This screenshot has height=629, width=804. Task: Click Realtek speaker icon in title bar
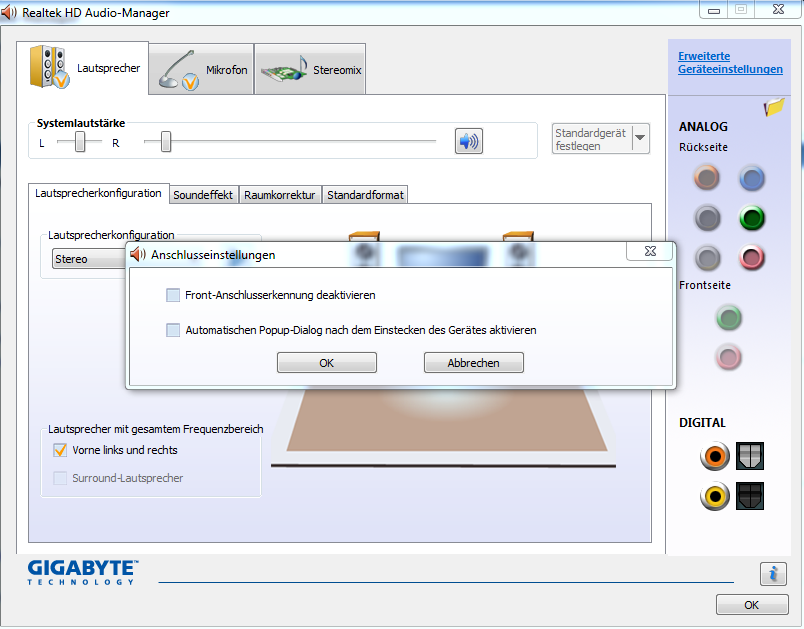click(9, 12)
